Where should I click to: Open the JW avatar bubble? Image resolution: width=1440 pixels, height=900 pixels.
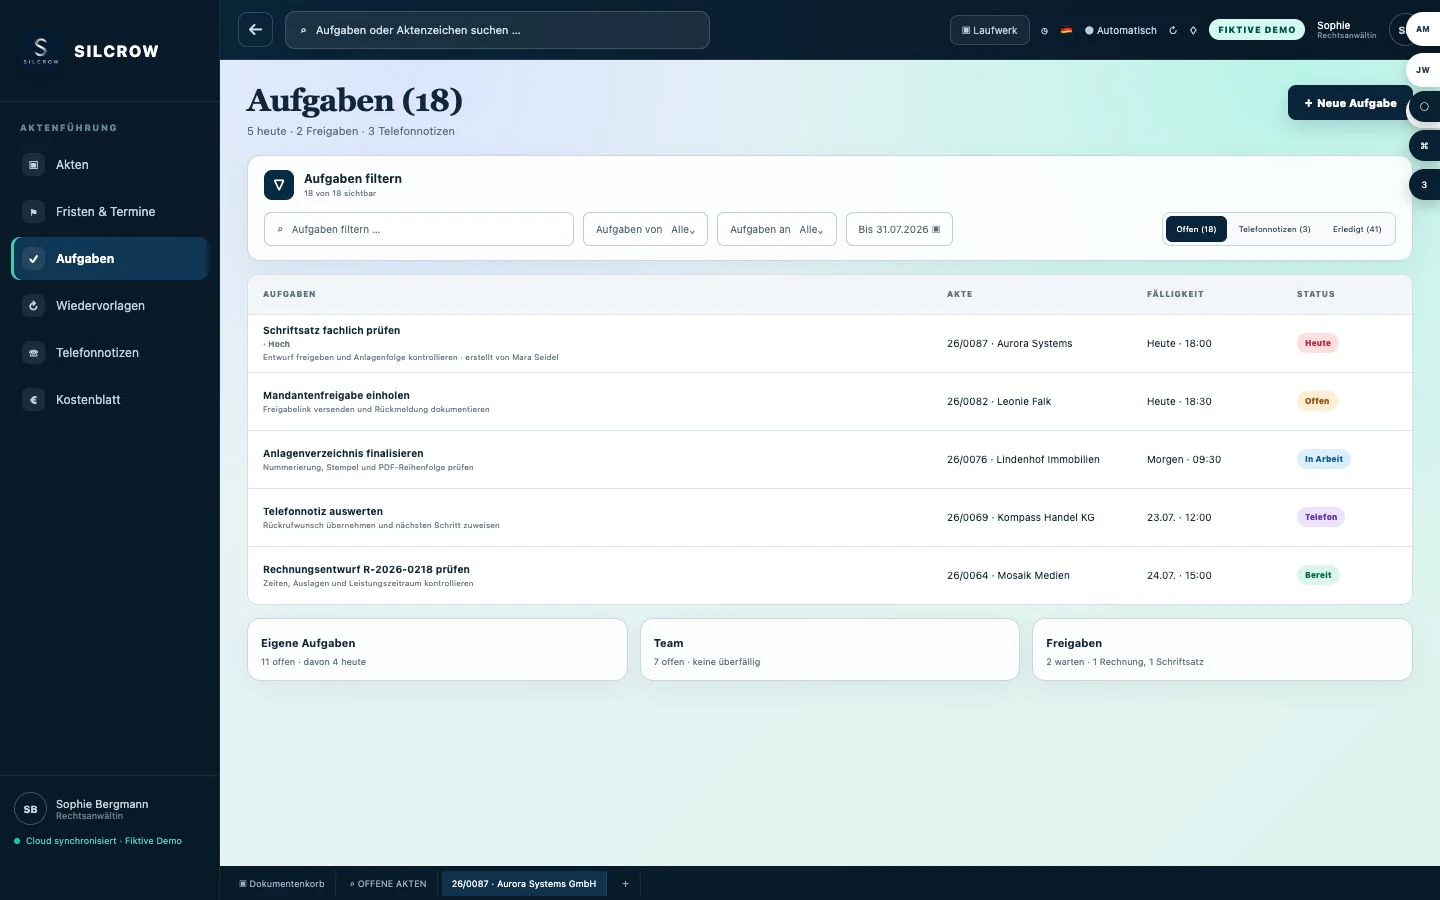point(1423,70)
